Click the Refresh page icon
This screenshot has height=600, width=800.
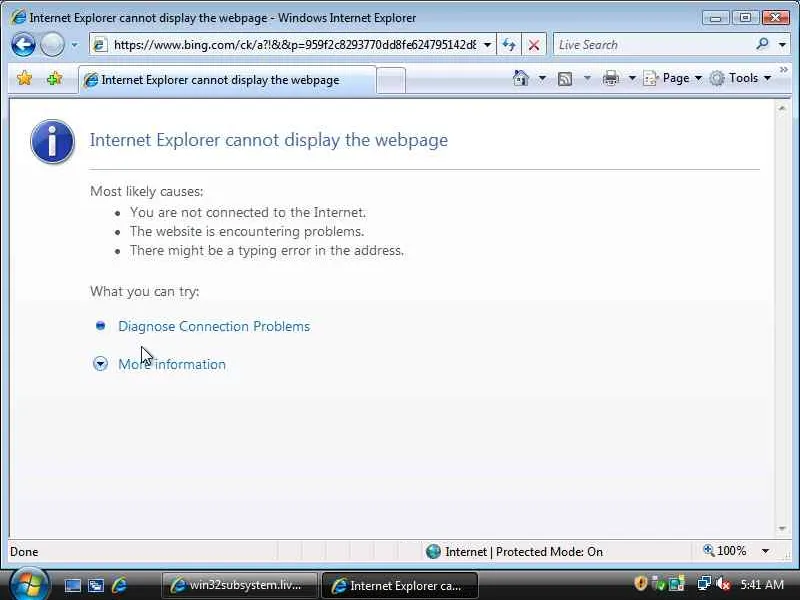tap(509, 45)
